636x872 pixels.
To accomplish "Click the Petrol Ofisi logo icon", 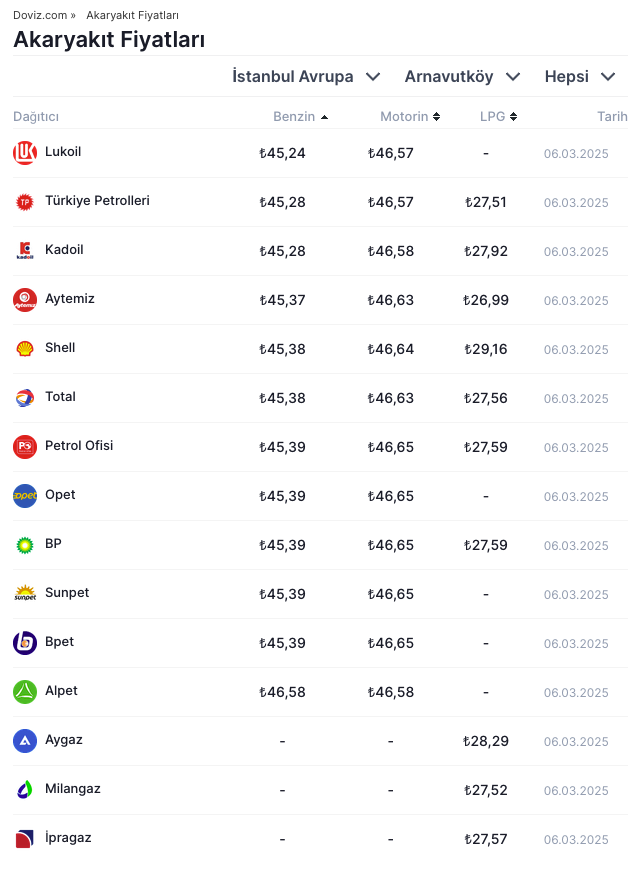I will (25, 447).
